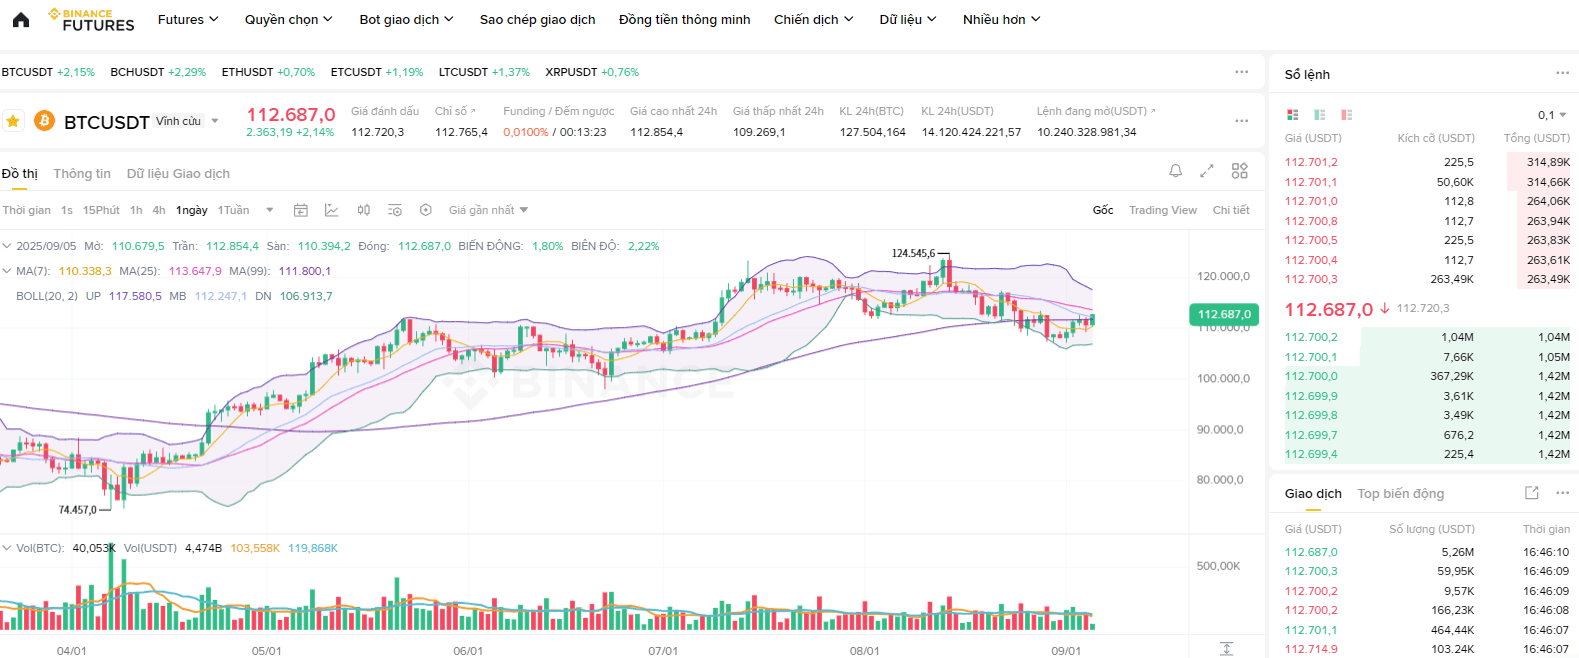Click the hexagon chart settings icon
This screenshot has width=1579, height=658.
pyautogui.click(x=426, y=210)
